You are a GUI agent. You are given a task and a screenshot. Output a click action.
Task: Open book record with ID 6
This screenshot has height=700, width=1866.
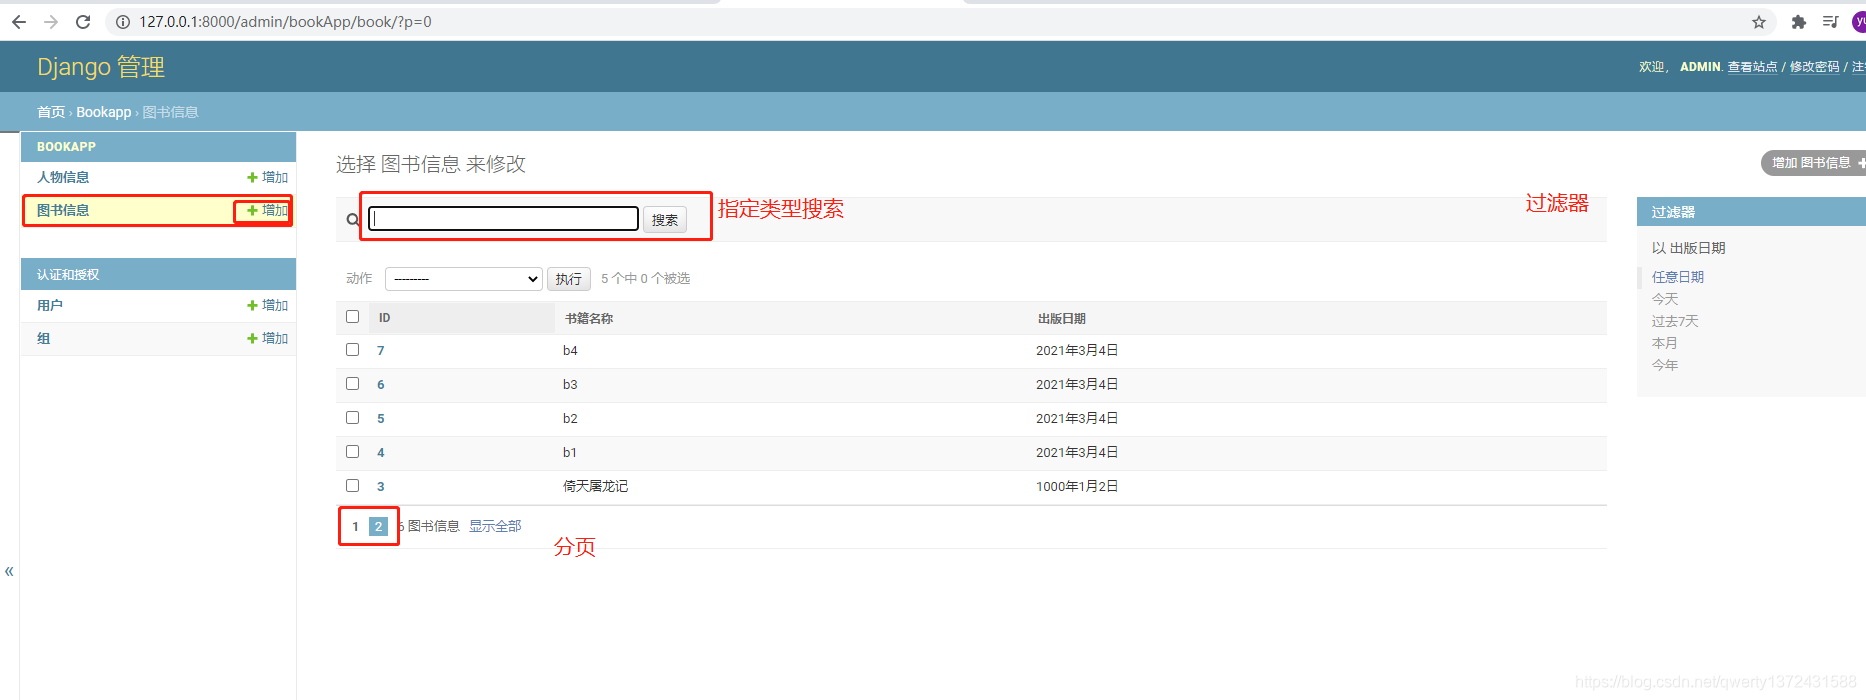coord(380,385)
